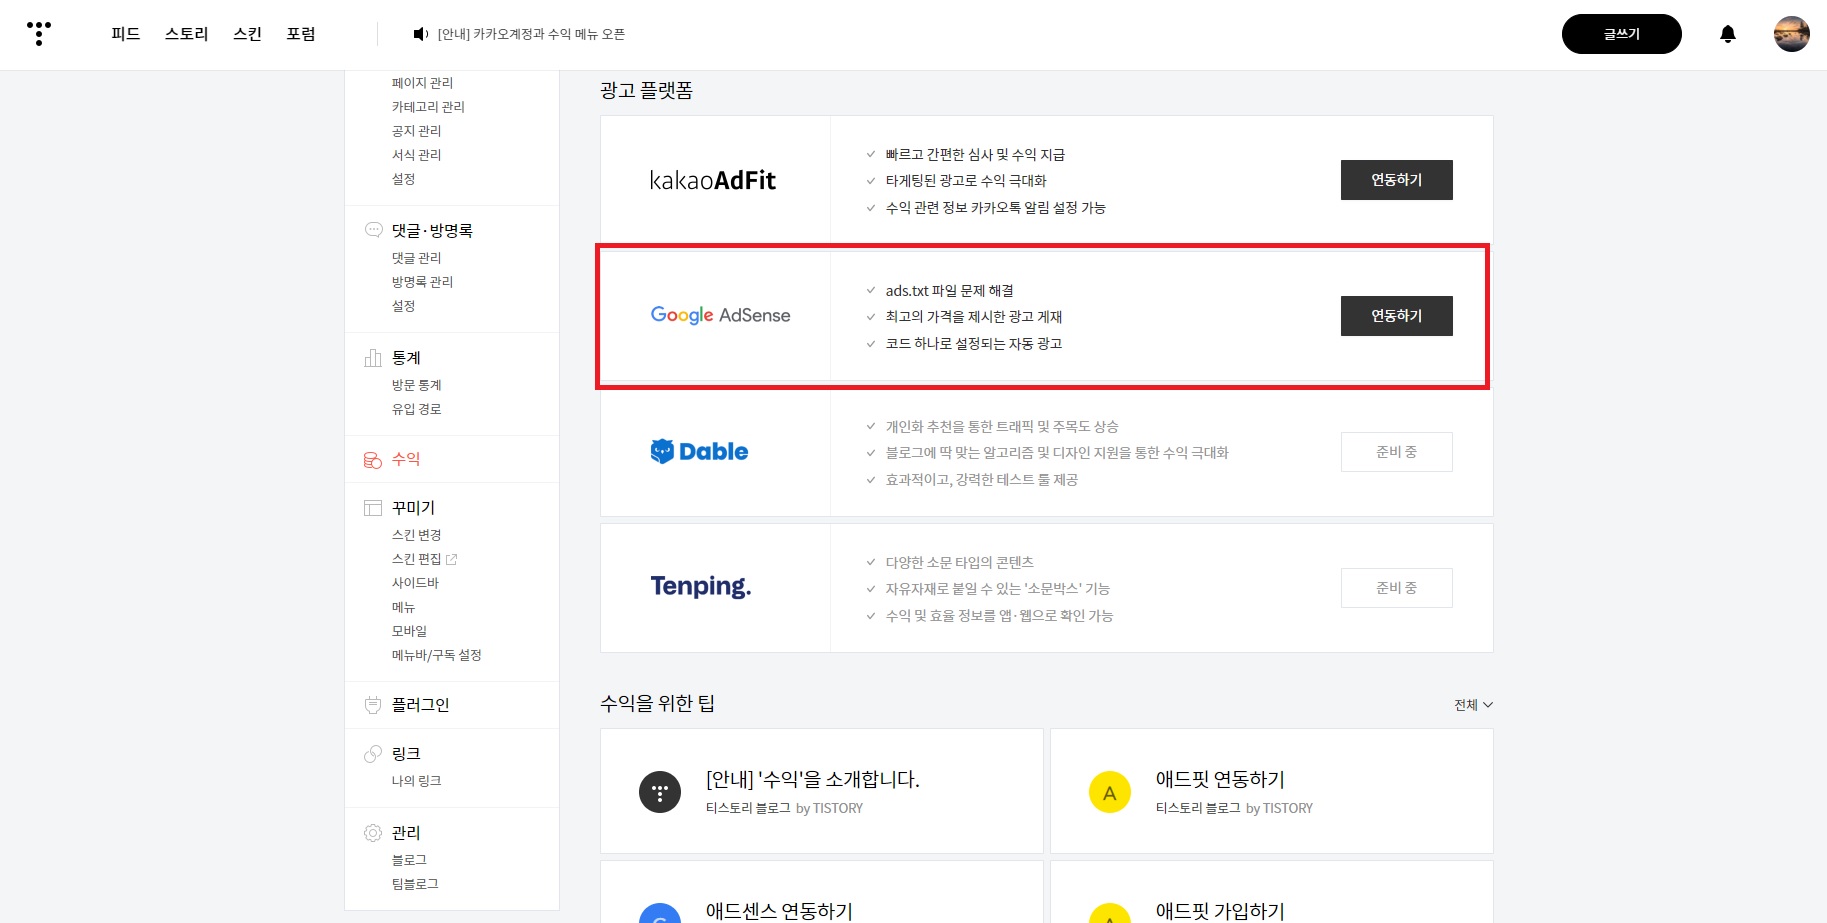
Task: Open 애드핏 연동하기 tip card
Action: coord(1272,791)
